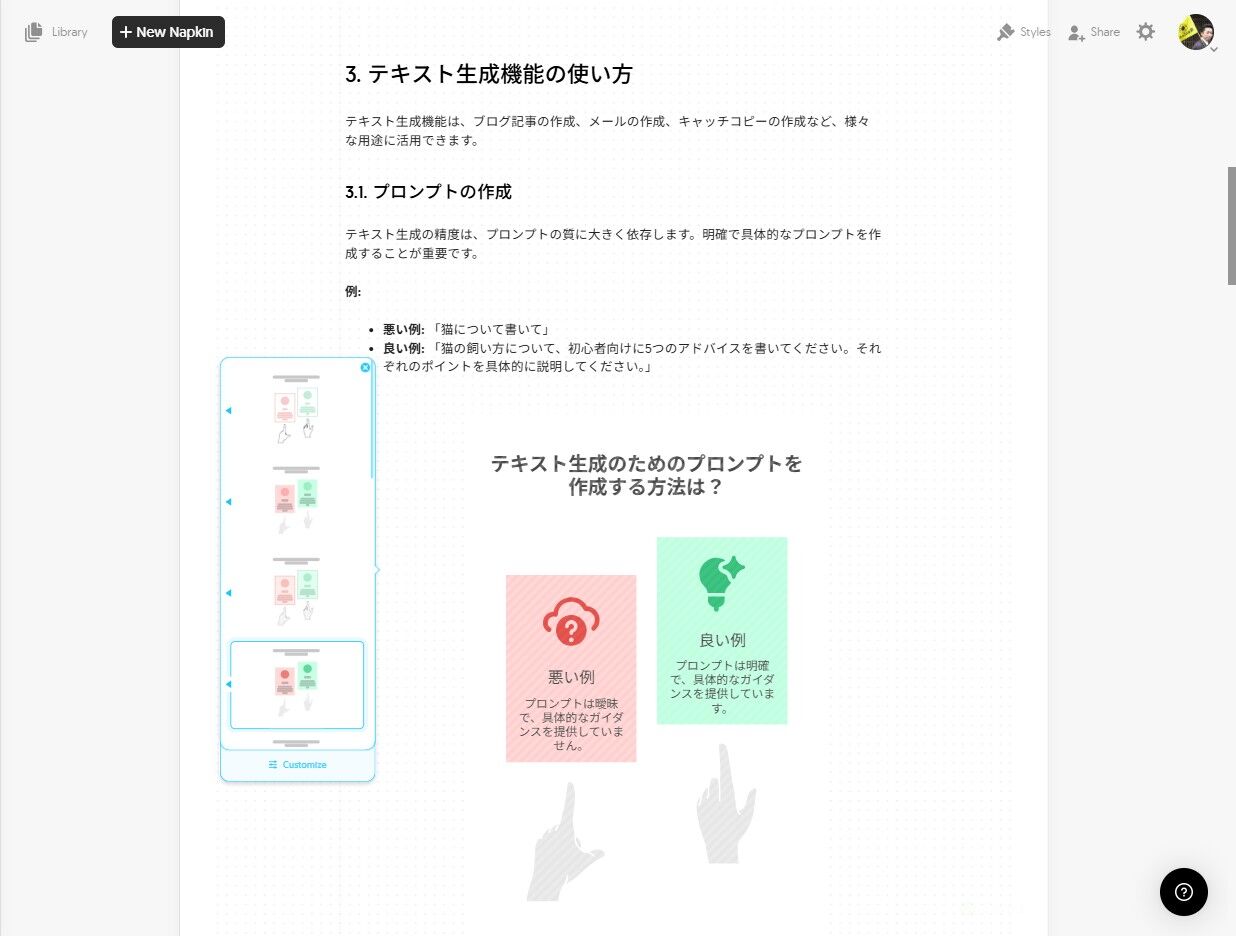
Task: Click subheading 3.1. プロンプトの作成
Action: (x=428, y=192)
